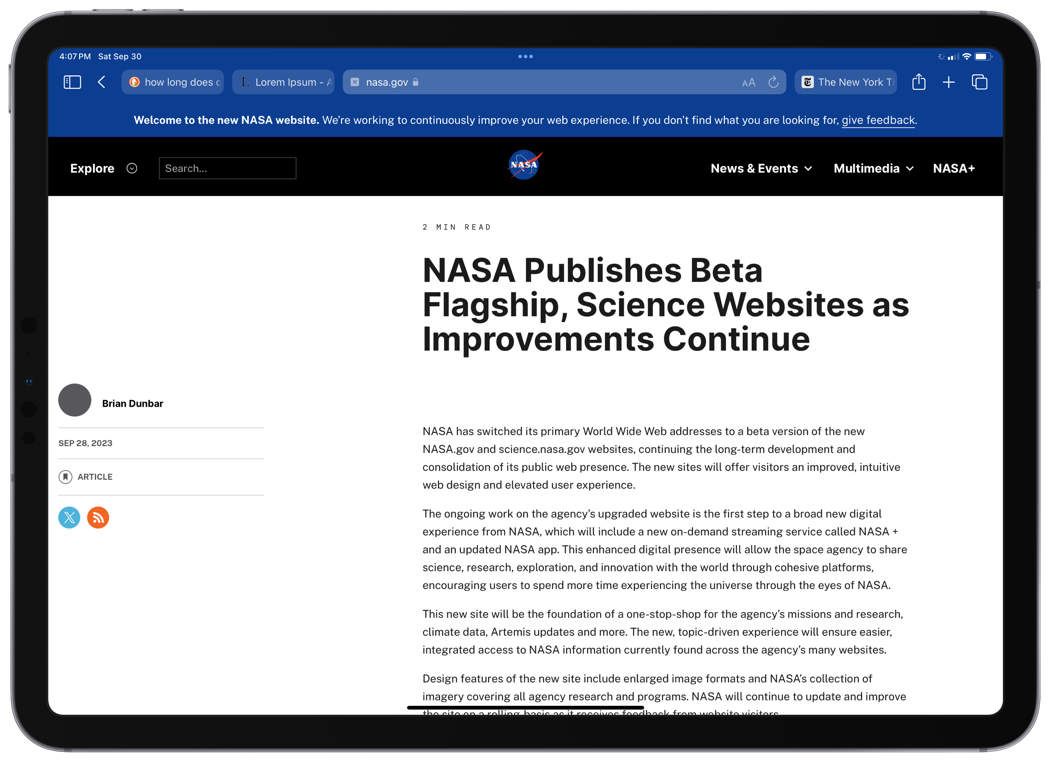Open the NASA+ navigation link
This screenshot has height=763, width=1052.
(x=953, y=168)
